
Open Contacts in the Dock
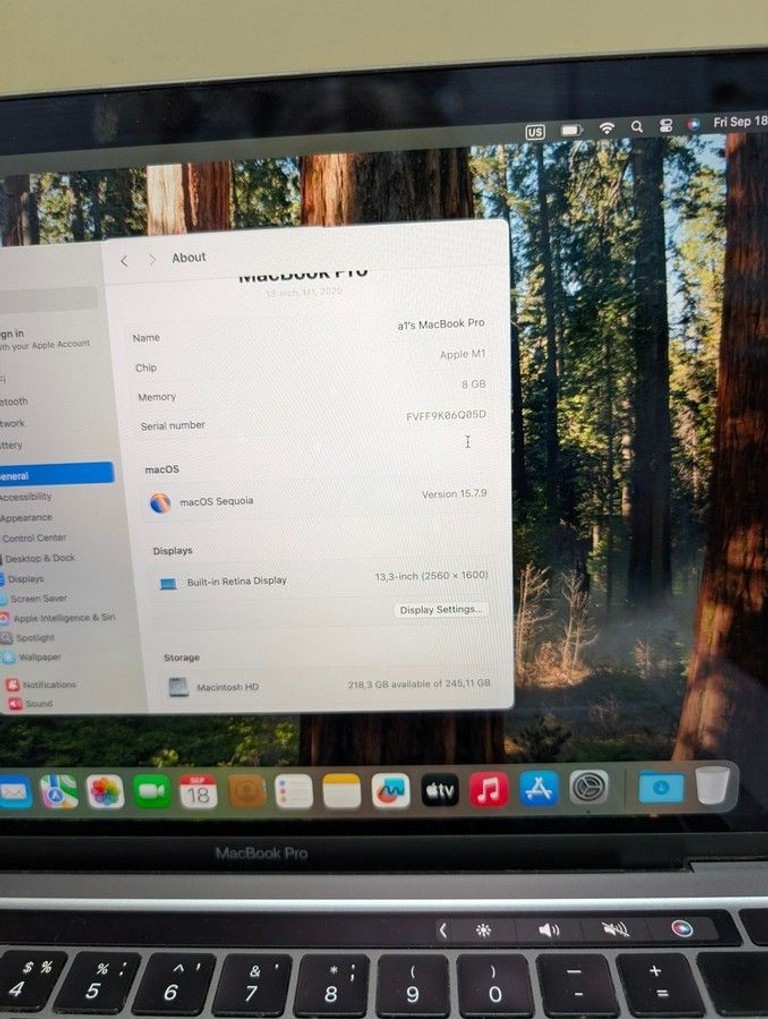[x=247, y=791]
